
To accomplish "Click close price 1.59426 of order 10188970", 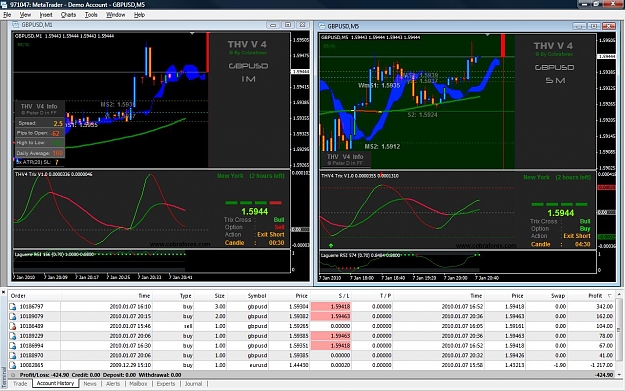I will 514,355.
